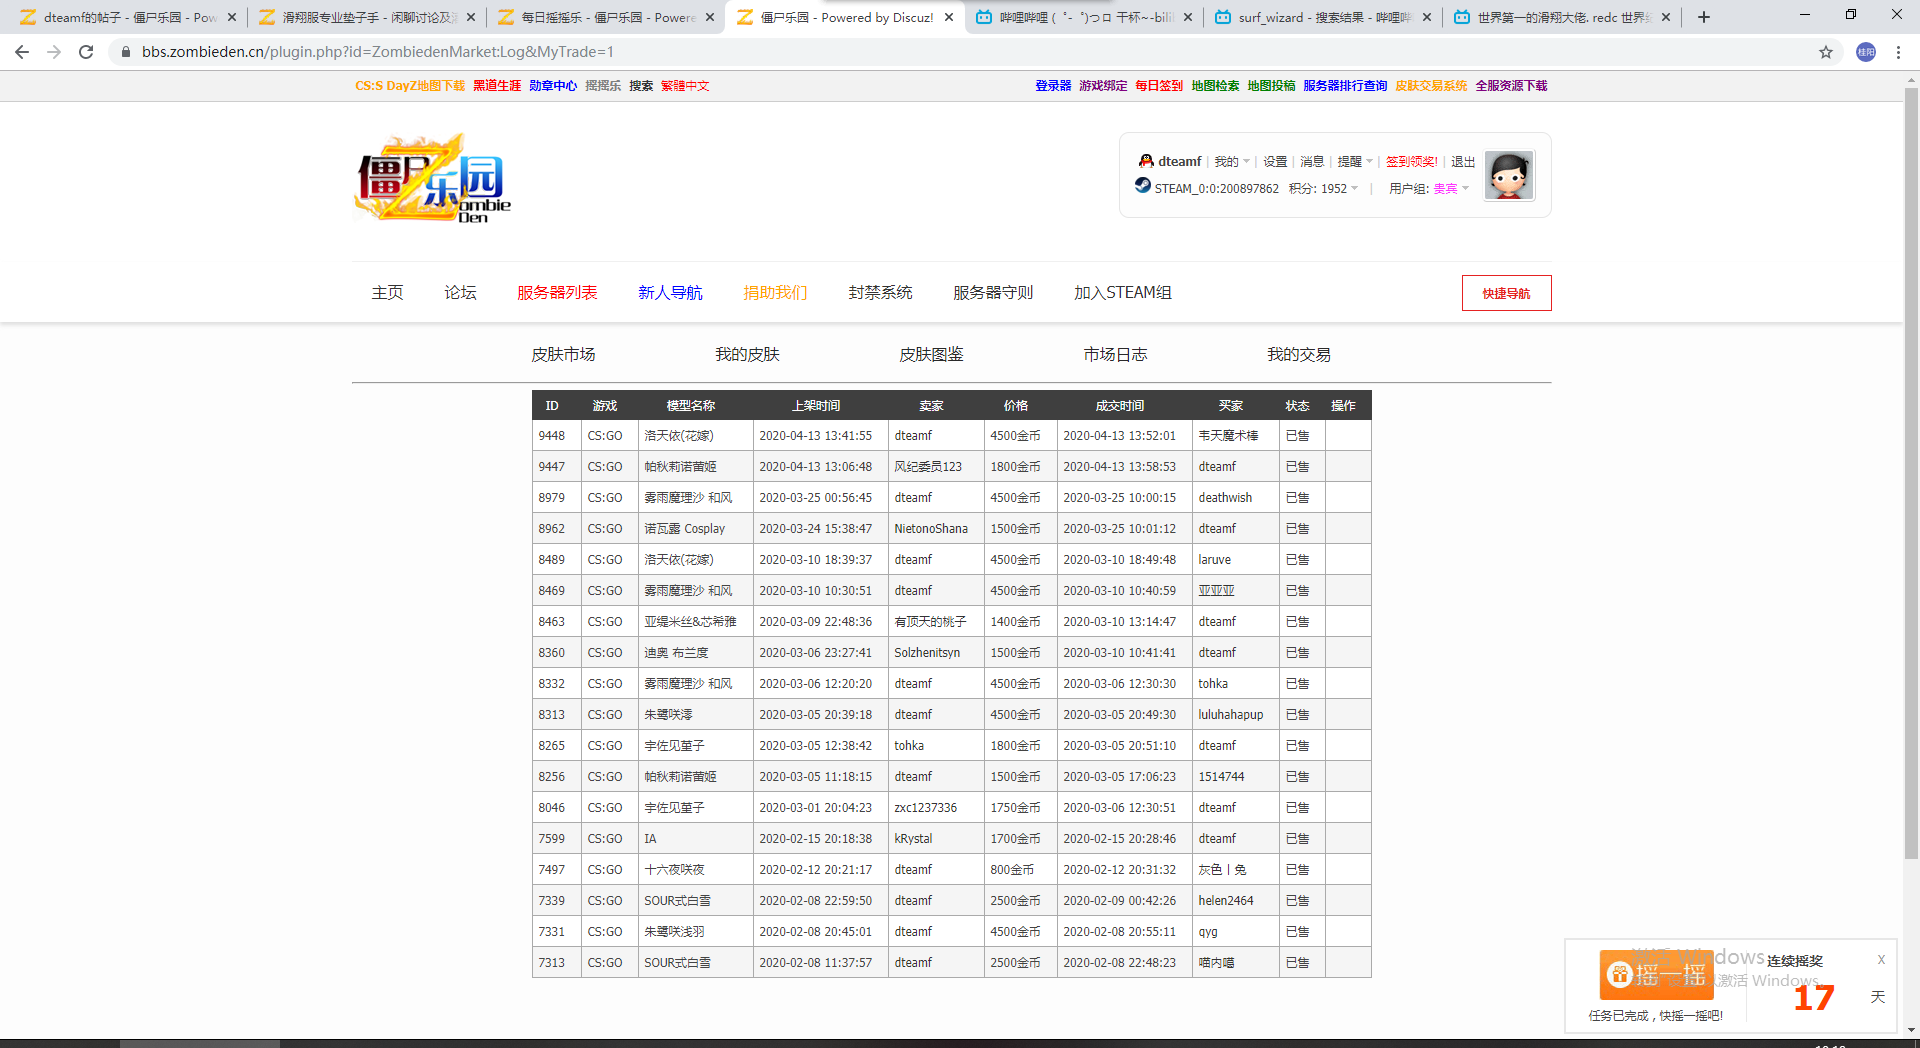Open a new browser tab with plus icon
Image resolution: width=1920 pixels, height=1048 pixels.
point(1704,17)
